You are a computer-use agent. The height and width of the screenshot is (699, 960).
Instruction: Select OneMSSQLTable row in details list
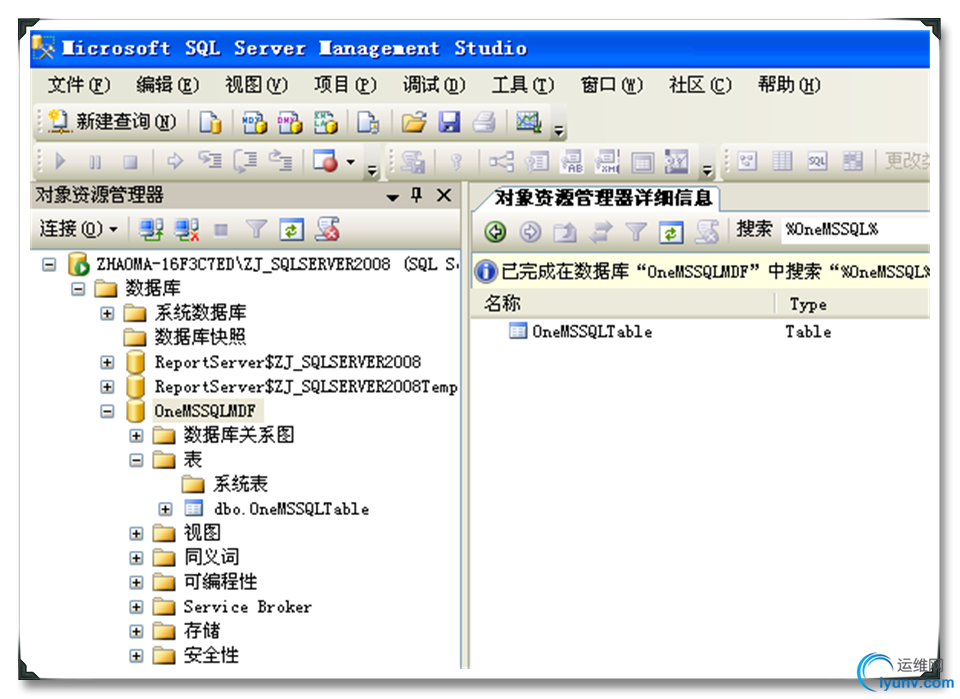click(700, 332)
